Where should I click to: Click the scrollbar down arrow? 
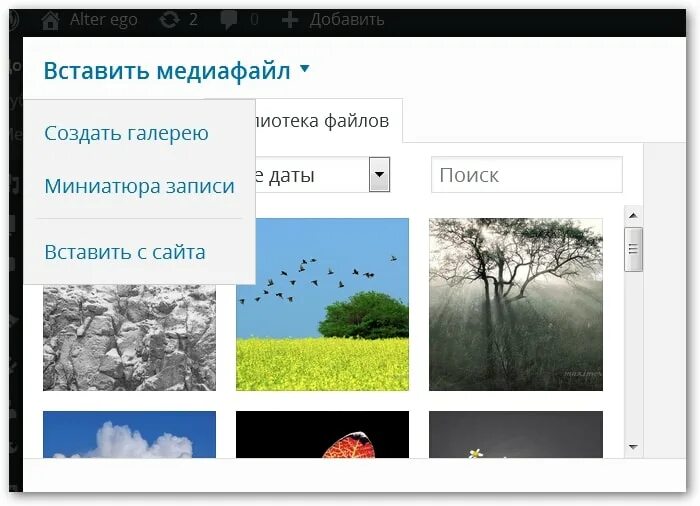633,447
